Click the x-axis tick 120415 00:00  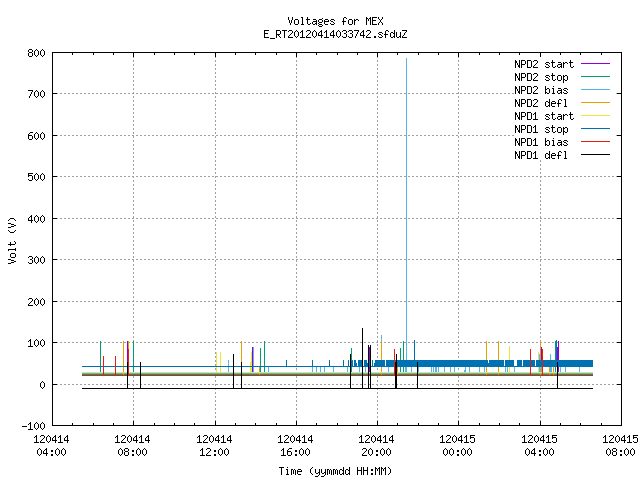pos(457,446)
